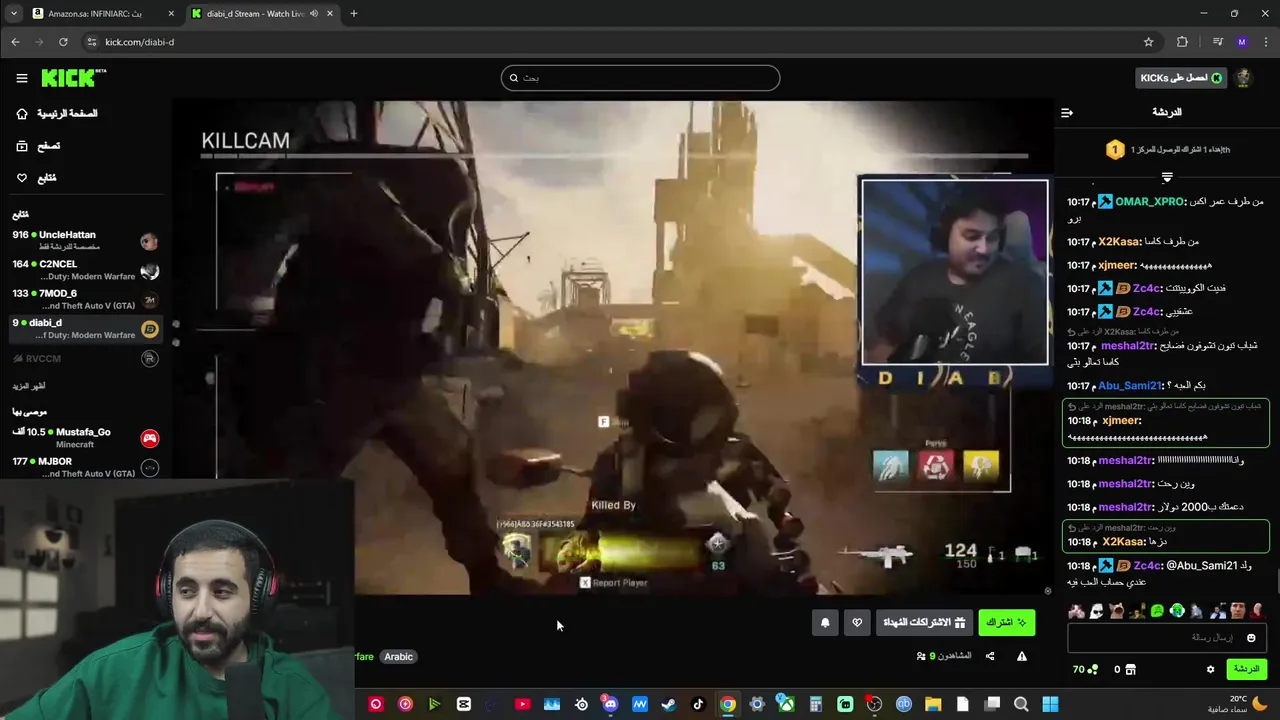Open the weather widget showing 20°C
This screenshot has width=1280, height=720.
coord(1237,704)
